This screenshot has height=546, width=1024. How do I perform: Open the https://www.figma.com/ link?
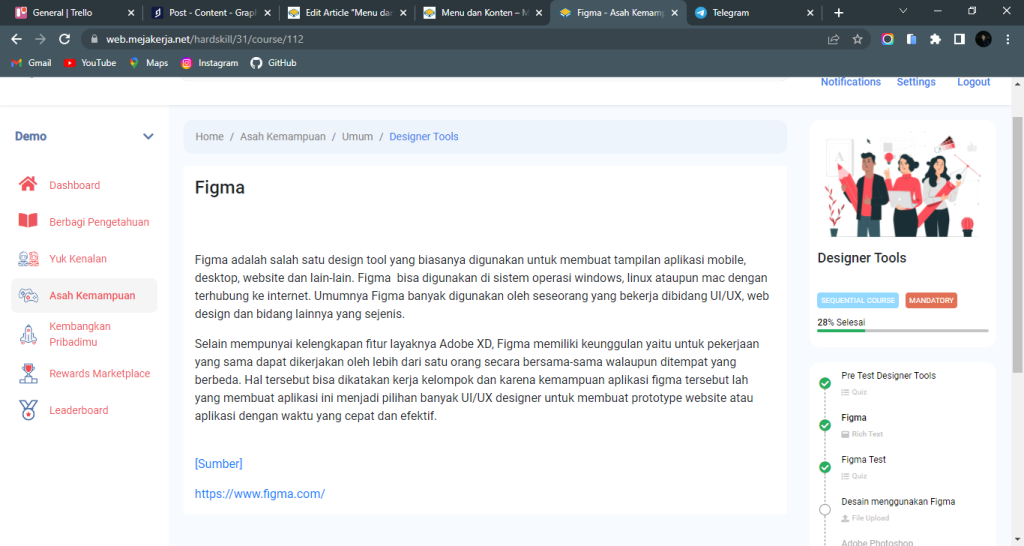(x=260, y=494)
